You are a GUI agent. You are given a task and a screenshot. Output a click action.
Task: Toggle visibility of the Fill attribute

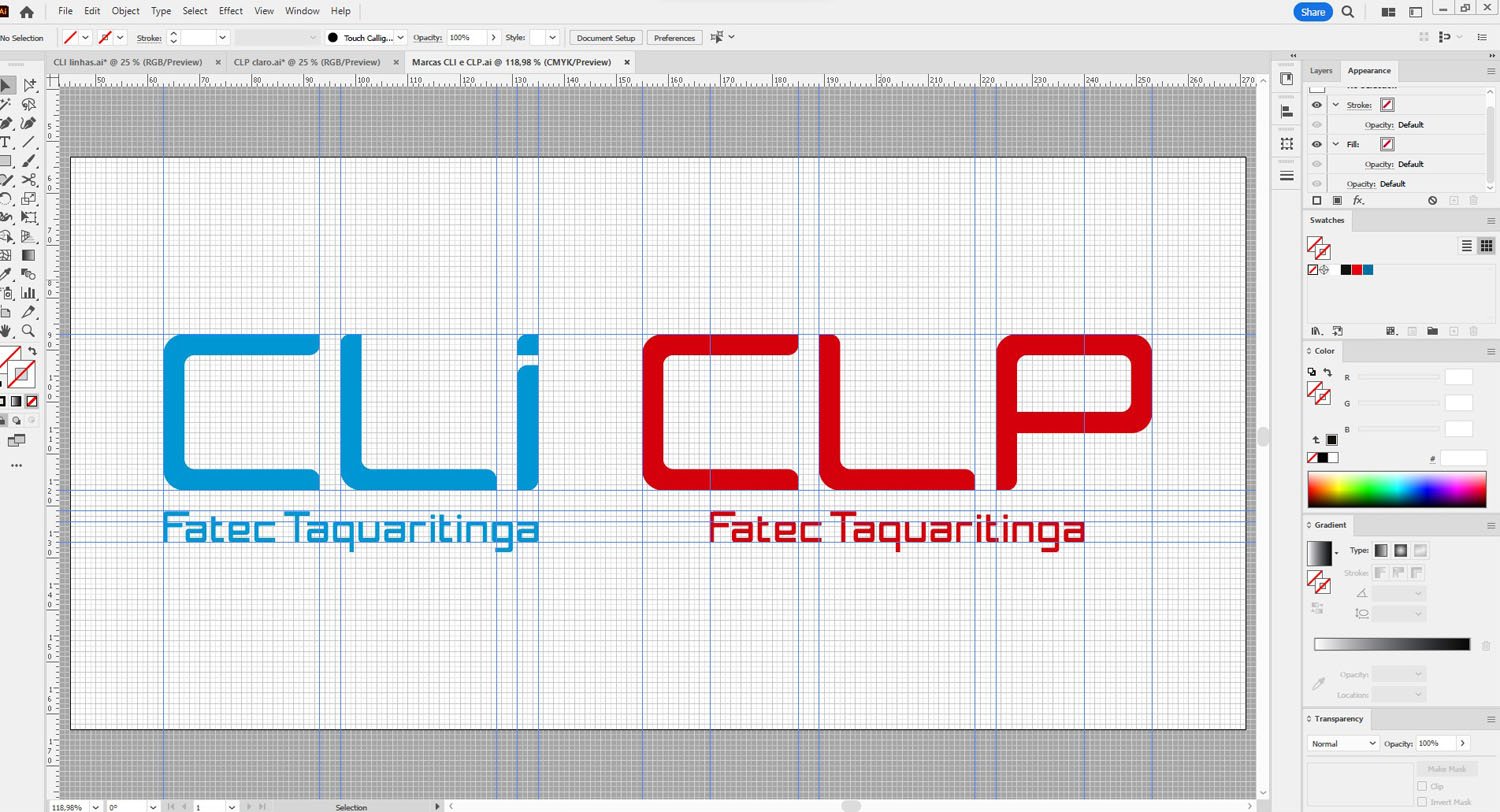1316,144
